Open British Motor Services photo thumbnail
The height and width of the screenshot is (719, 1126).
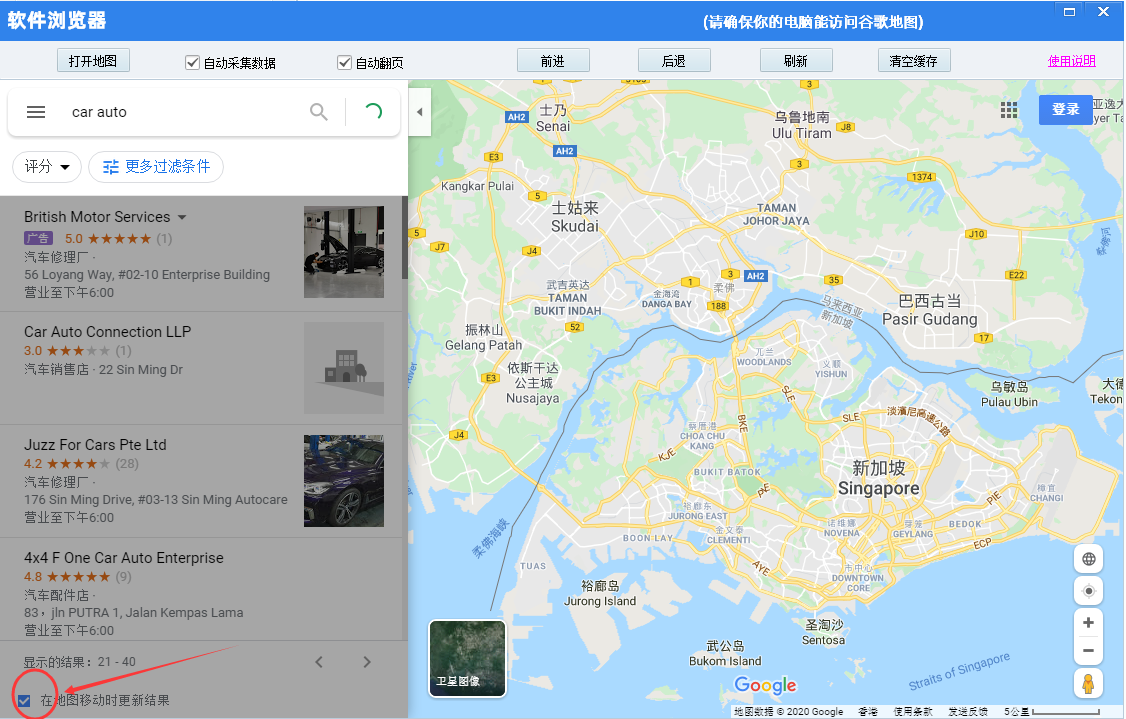[343, 252]
